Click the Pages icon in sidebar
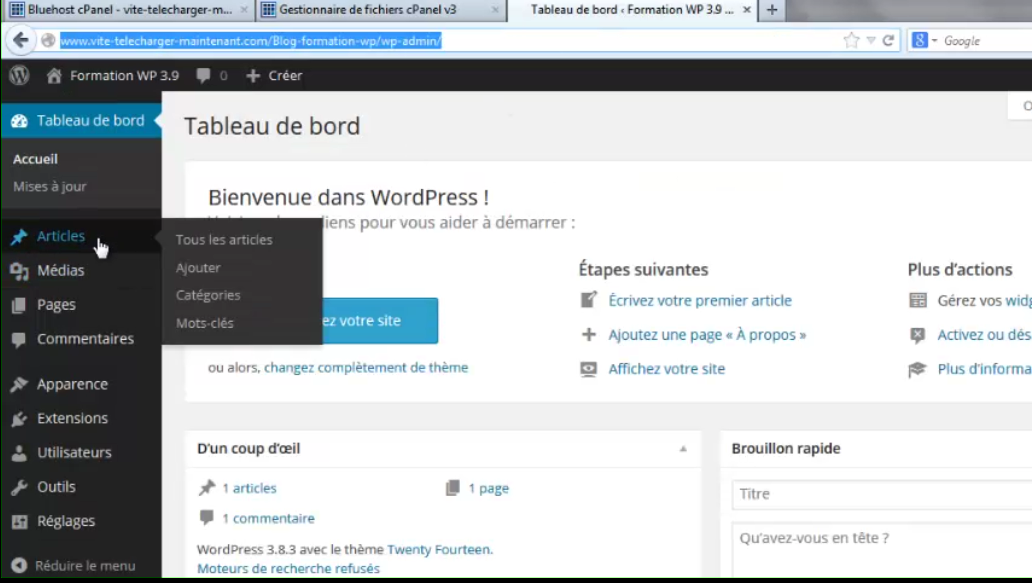Image resolution: width=1032 pixels, height=583 pixels. (x=19, y=305)
